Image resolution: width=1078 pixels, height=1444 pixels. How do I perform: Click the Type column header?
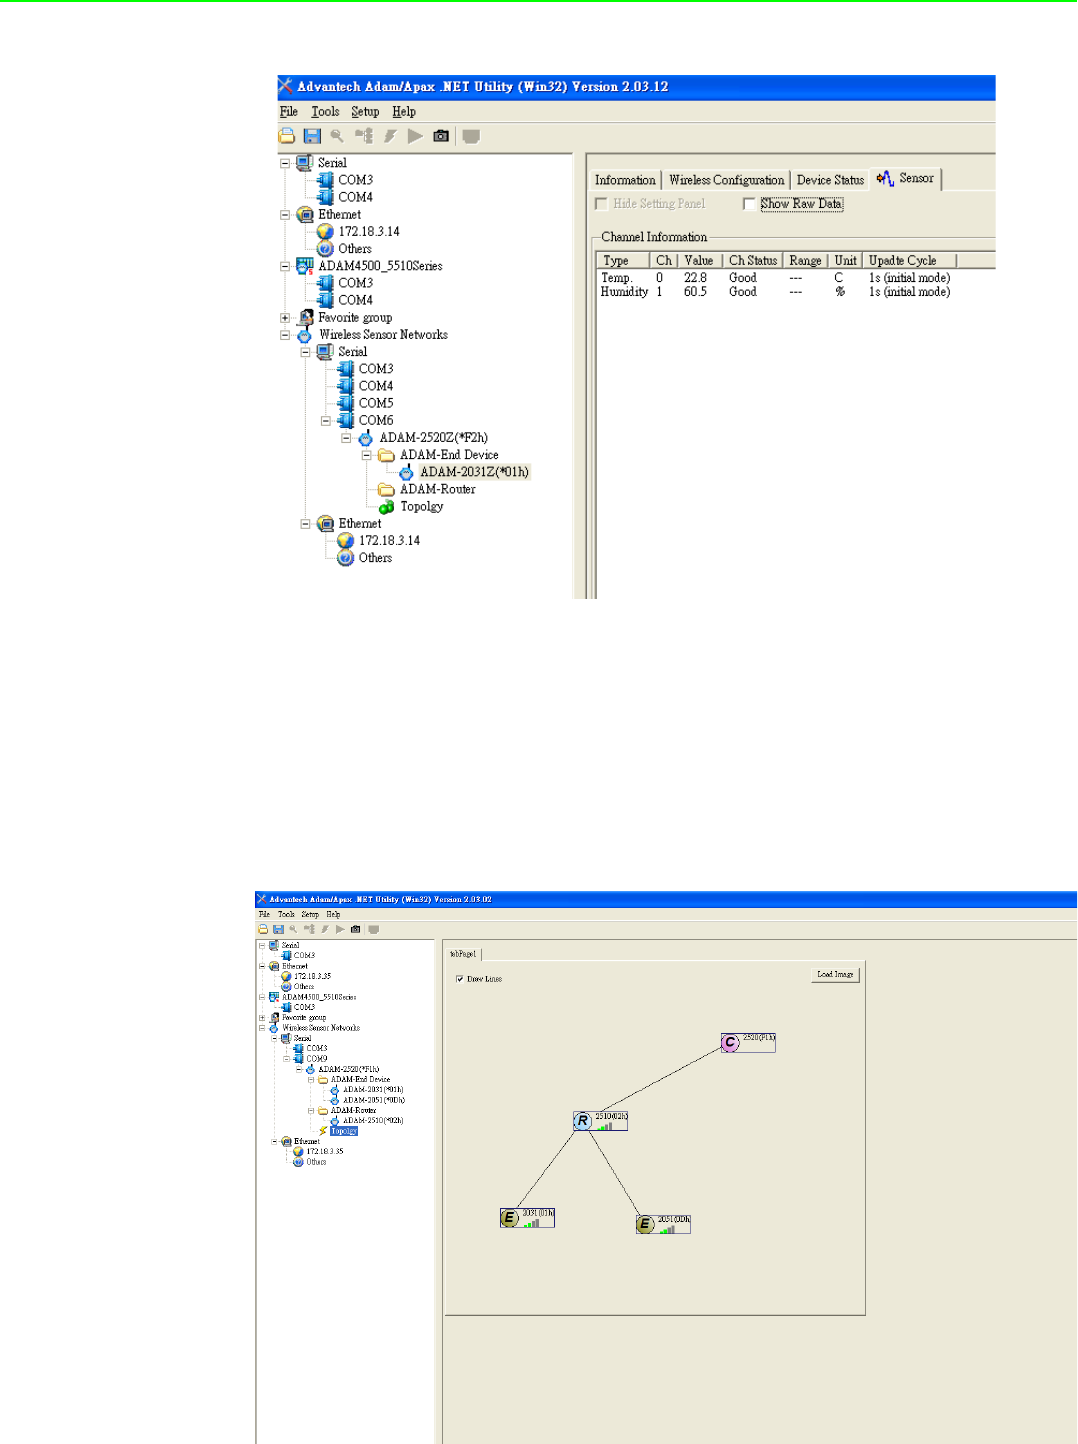coord(623,260)
